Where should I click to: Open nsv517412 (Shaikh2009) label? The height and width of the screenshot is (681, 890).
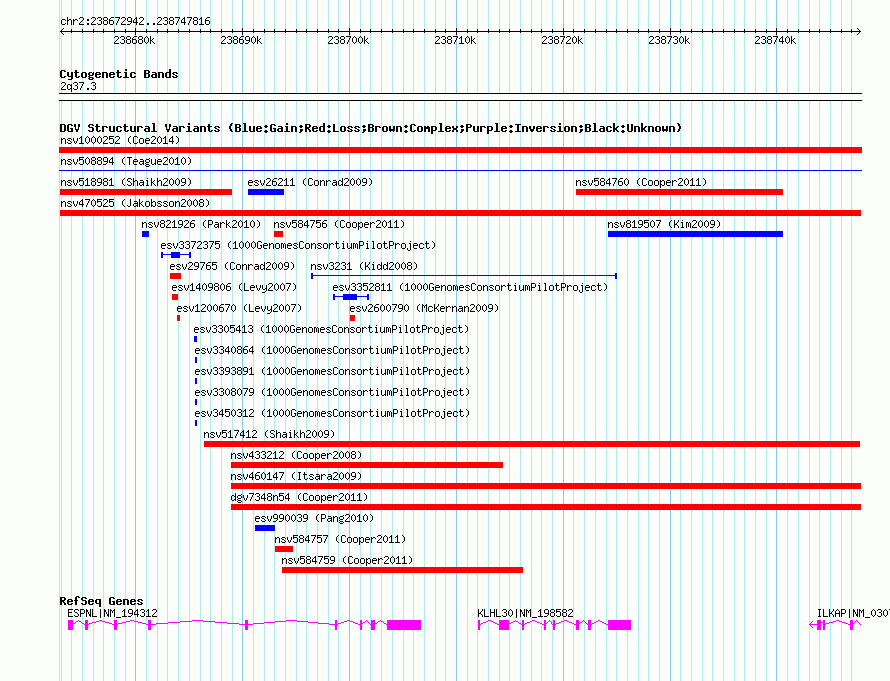269,434
